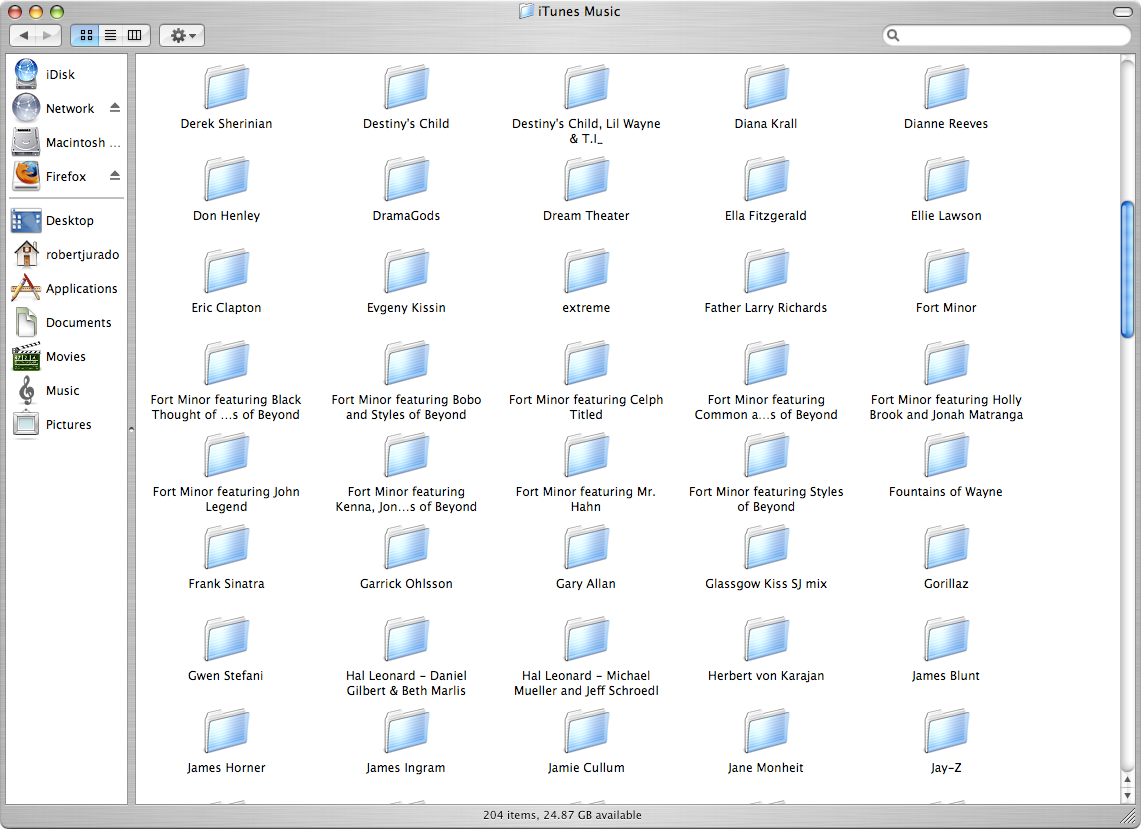The height and width of the screenshot is (829, 1141).
Task: Select the James Horner folder
Action: point(226,742)
